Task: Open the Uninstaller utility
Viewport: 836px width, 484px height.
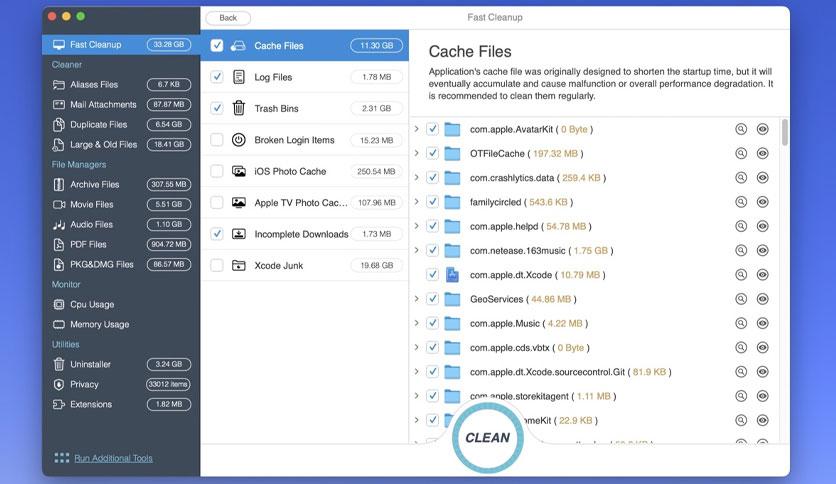Action: click(x=121, y=365)
